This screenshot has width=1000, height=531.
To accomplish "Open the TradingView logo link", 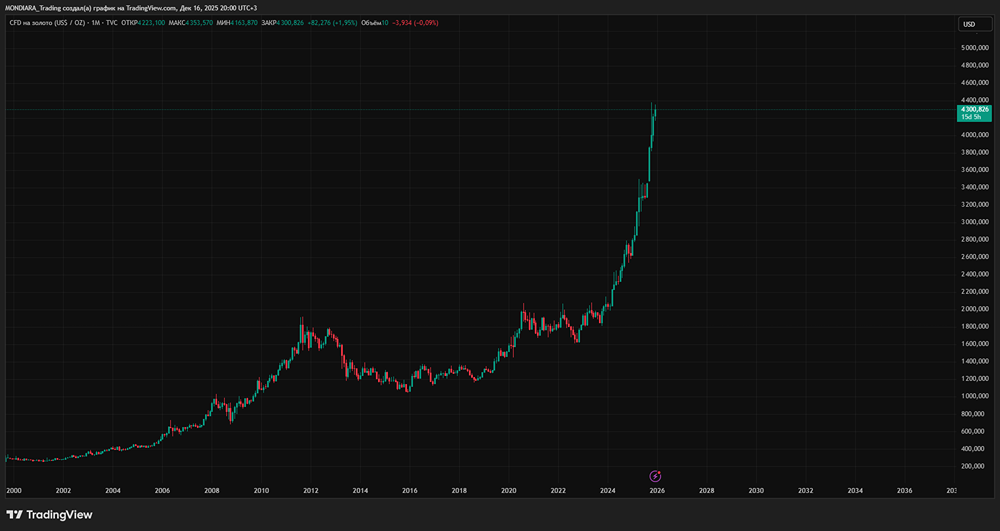I will click(49, 514).
